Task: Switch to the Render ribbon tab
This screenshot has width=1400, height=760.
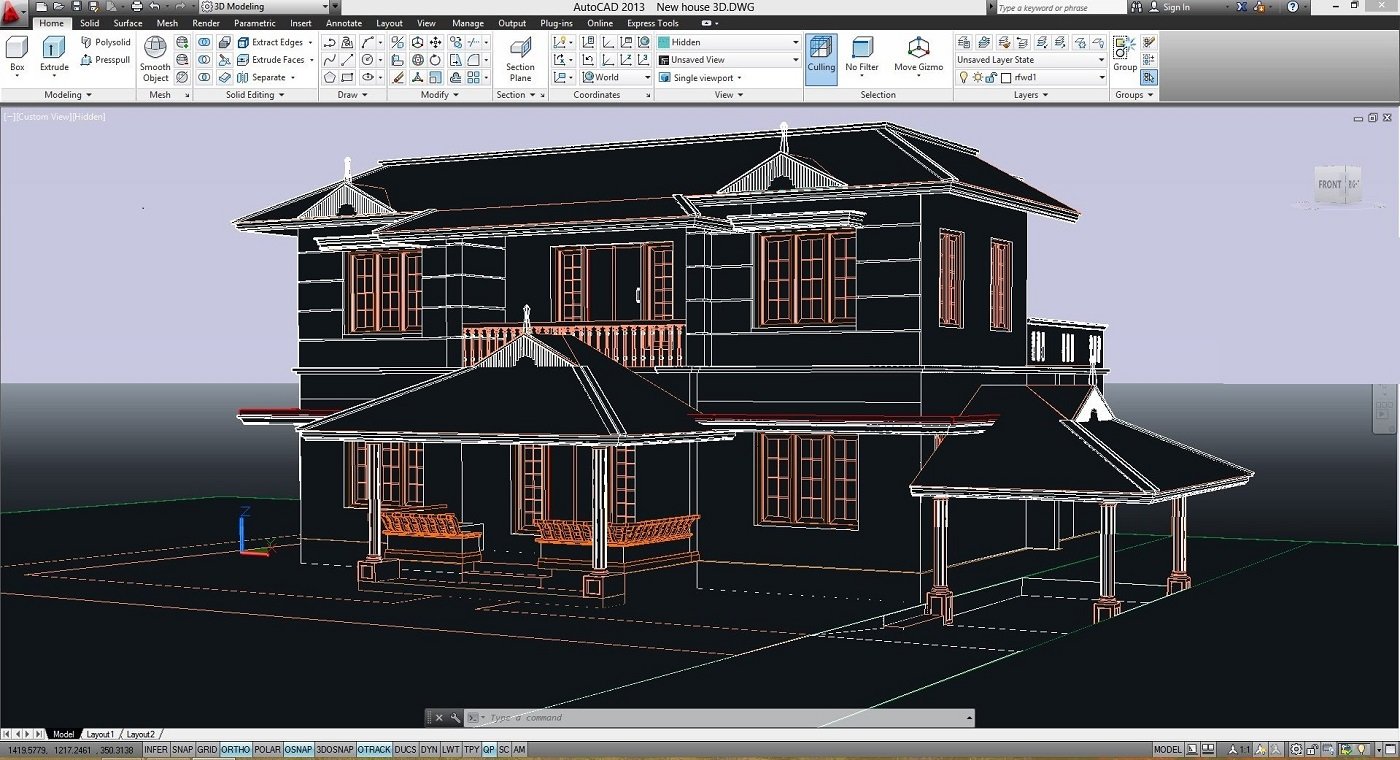Action: point(206,23)
